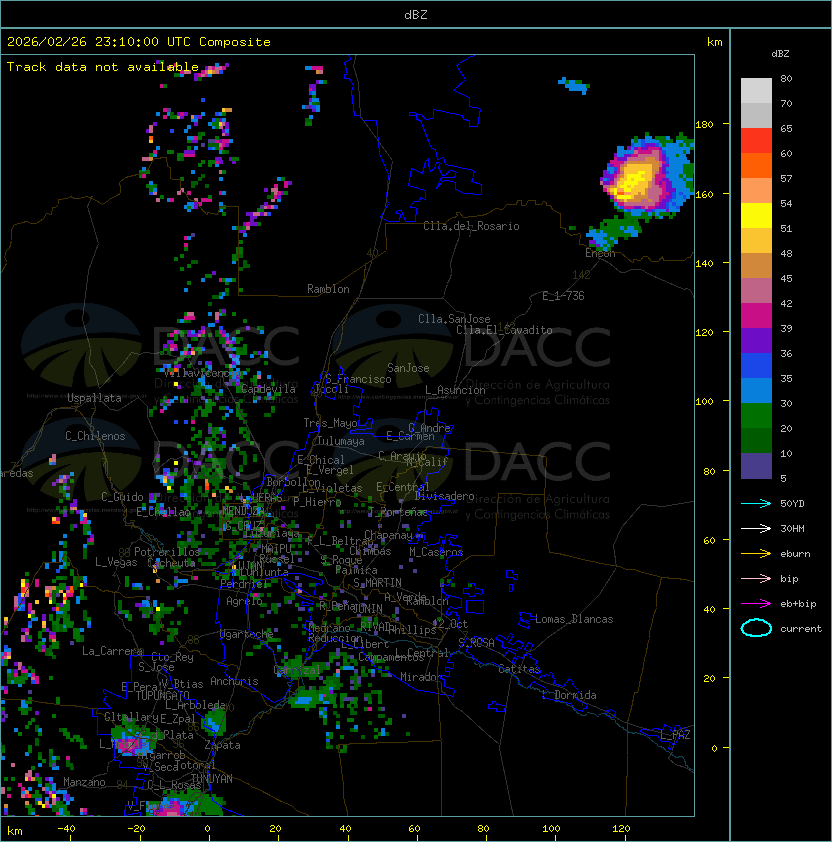The height and width of the screenshot is (842, 832).
Task: Select the orange swatch below red in scale
Action: (x=756, y=166)
